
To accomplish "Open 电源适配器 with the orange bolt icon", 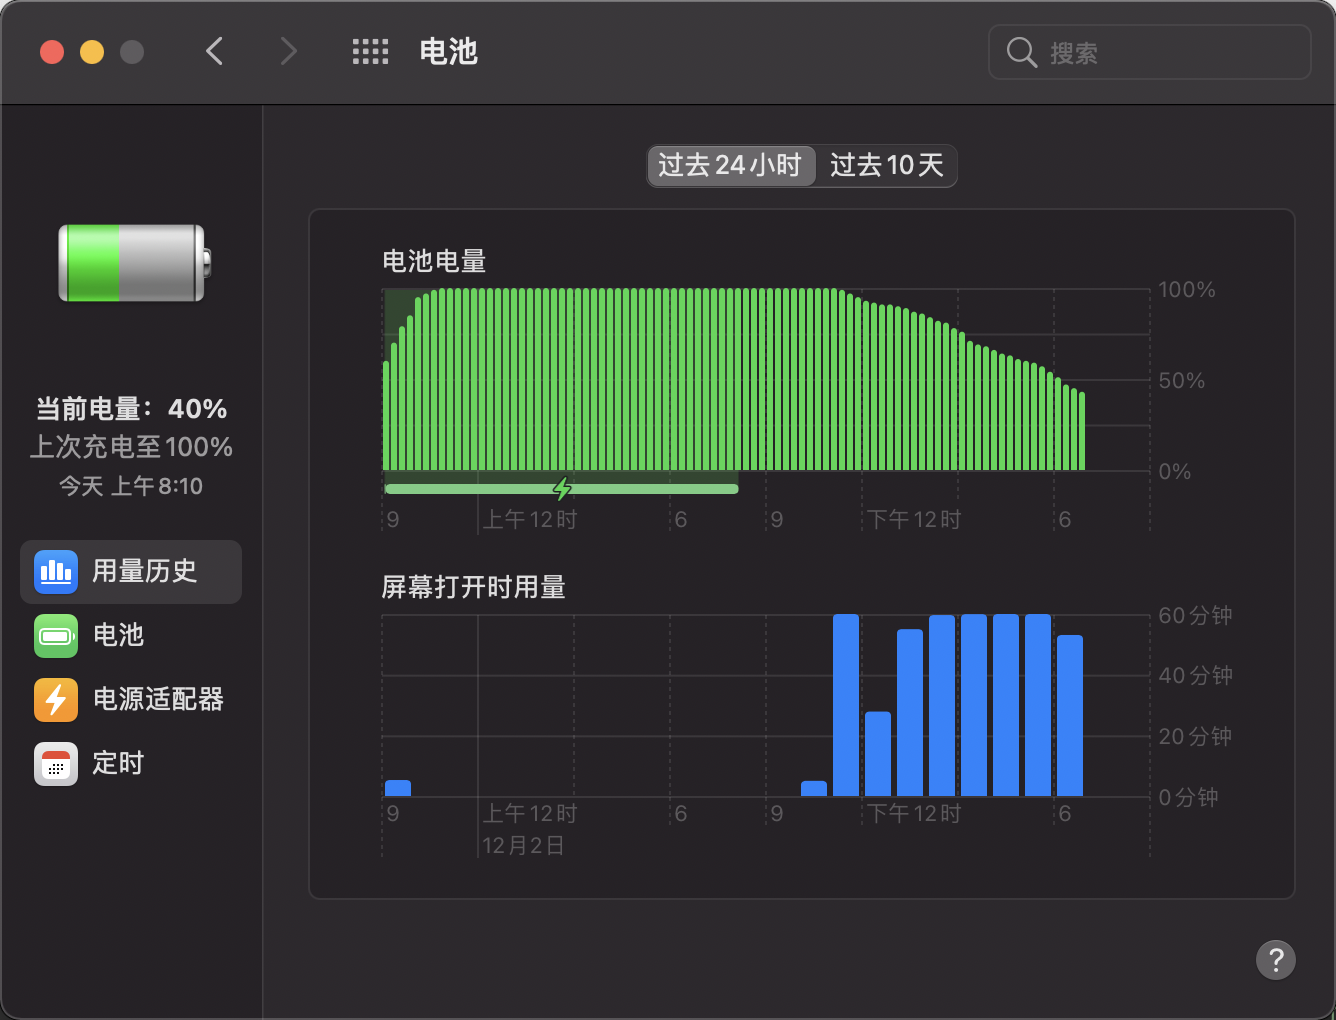I will [56, 700].
